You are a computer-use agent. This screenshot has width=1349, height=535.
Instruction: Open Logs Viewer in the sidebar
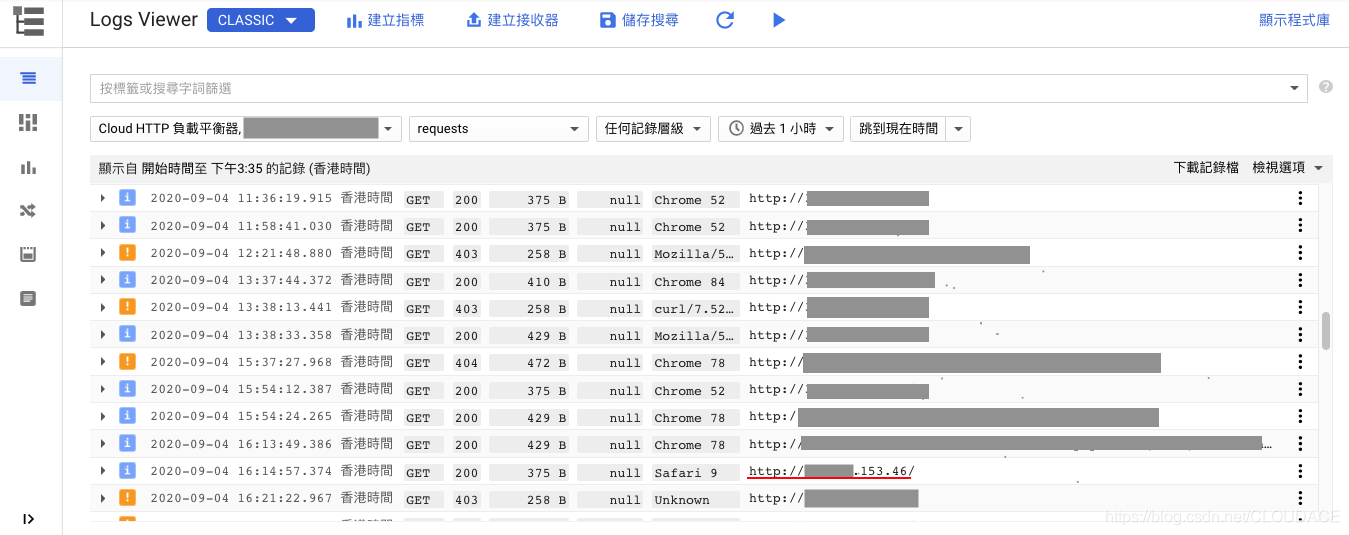pyautogui.click(x=28, y=78)
